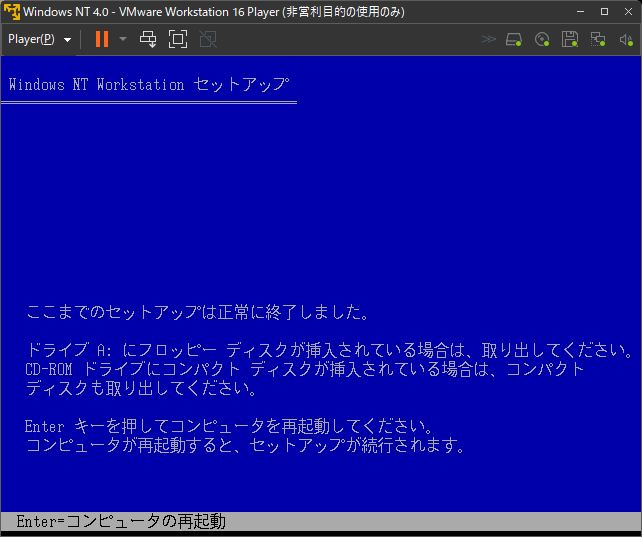Screen dimensions: 642x537
Task: Open the Player(P) menu
Action: [x=39, y=39]
